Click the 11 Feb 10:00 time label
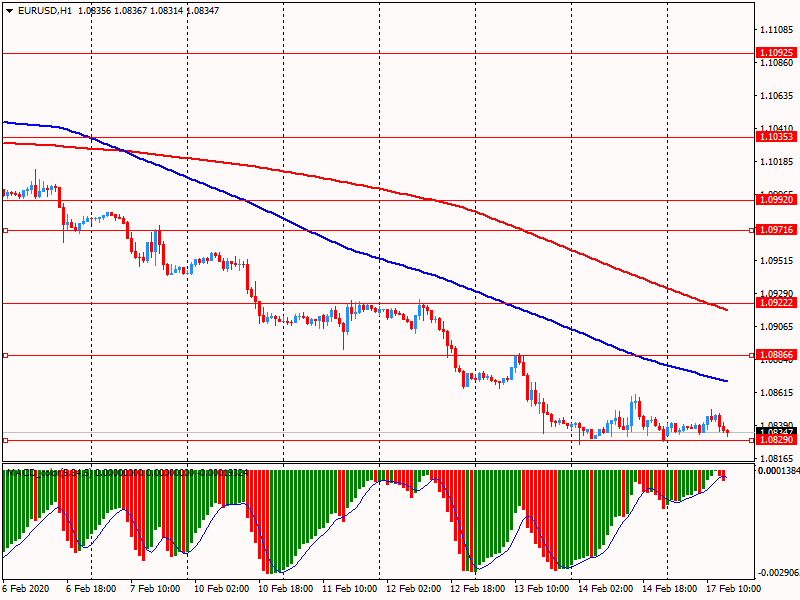 [x=349, y=588]
